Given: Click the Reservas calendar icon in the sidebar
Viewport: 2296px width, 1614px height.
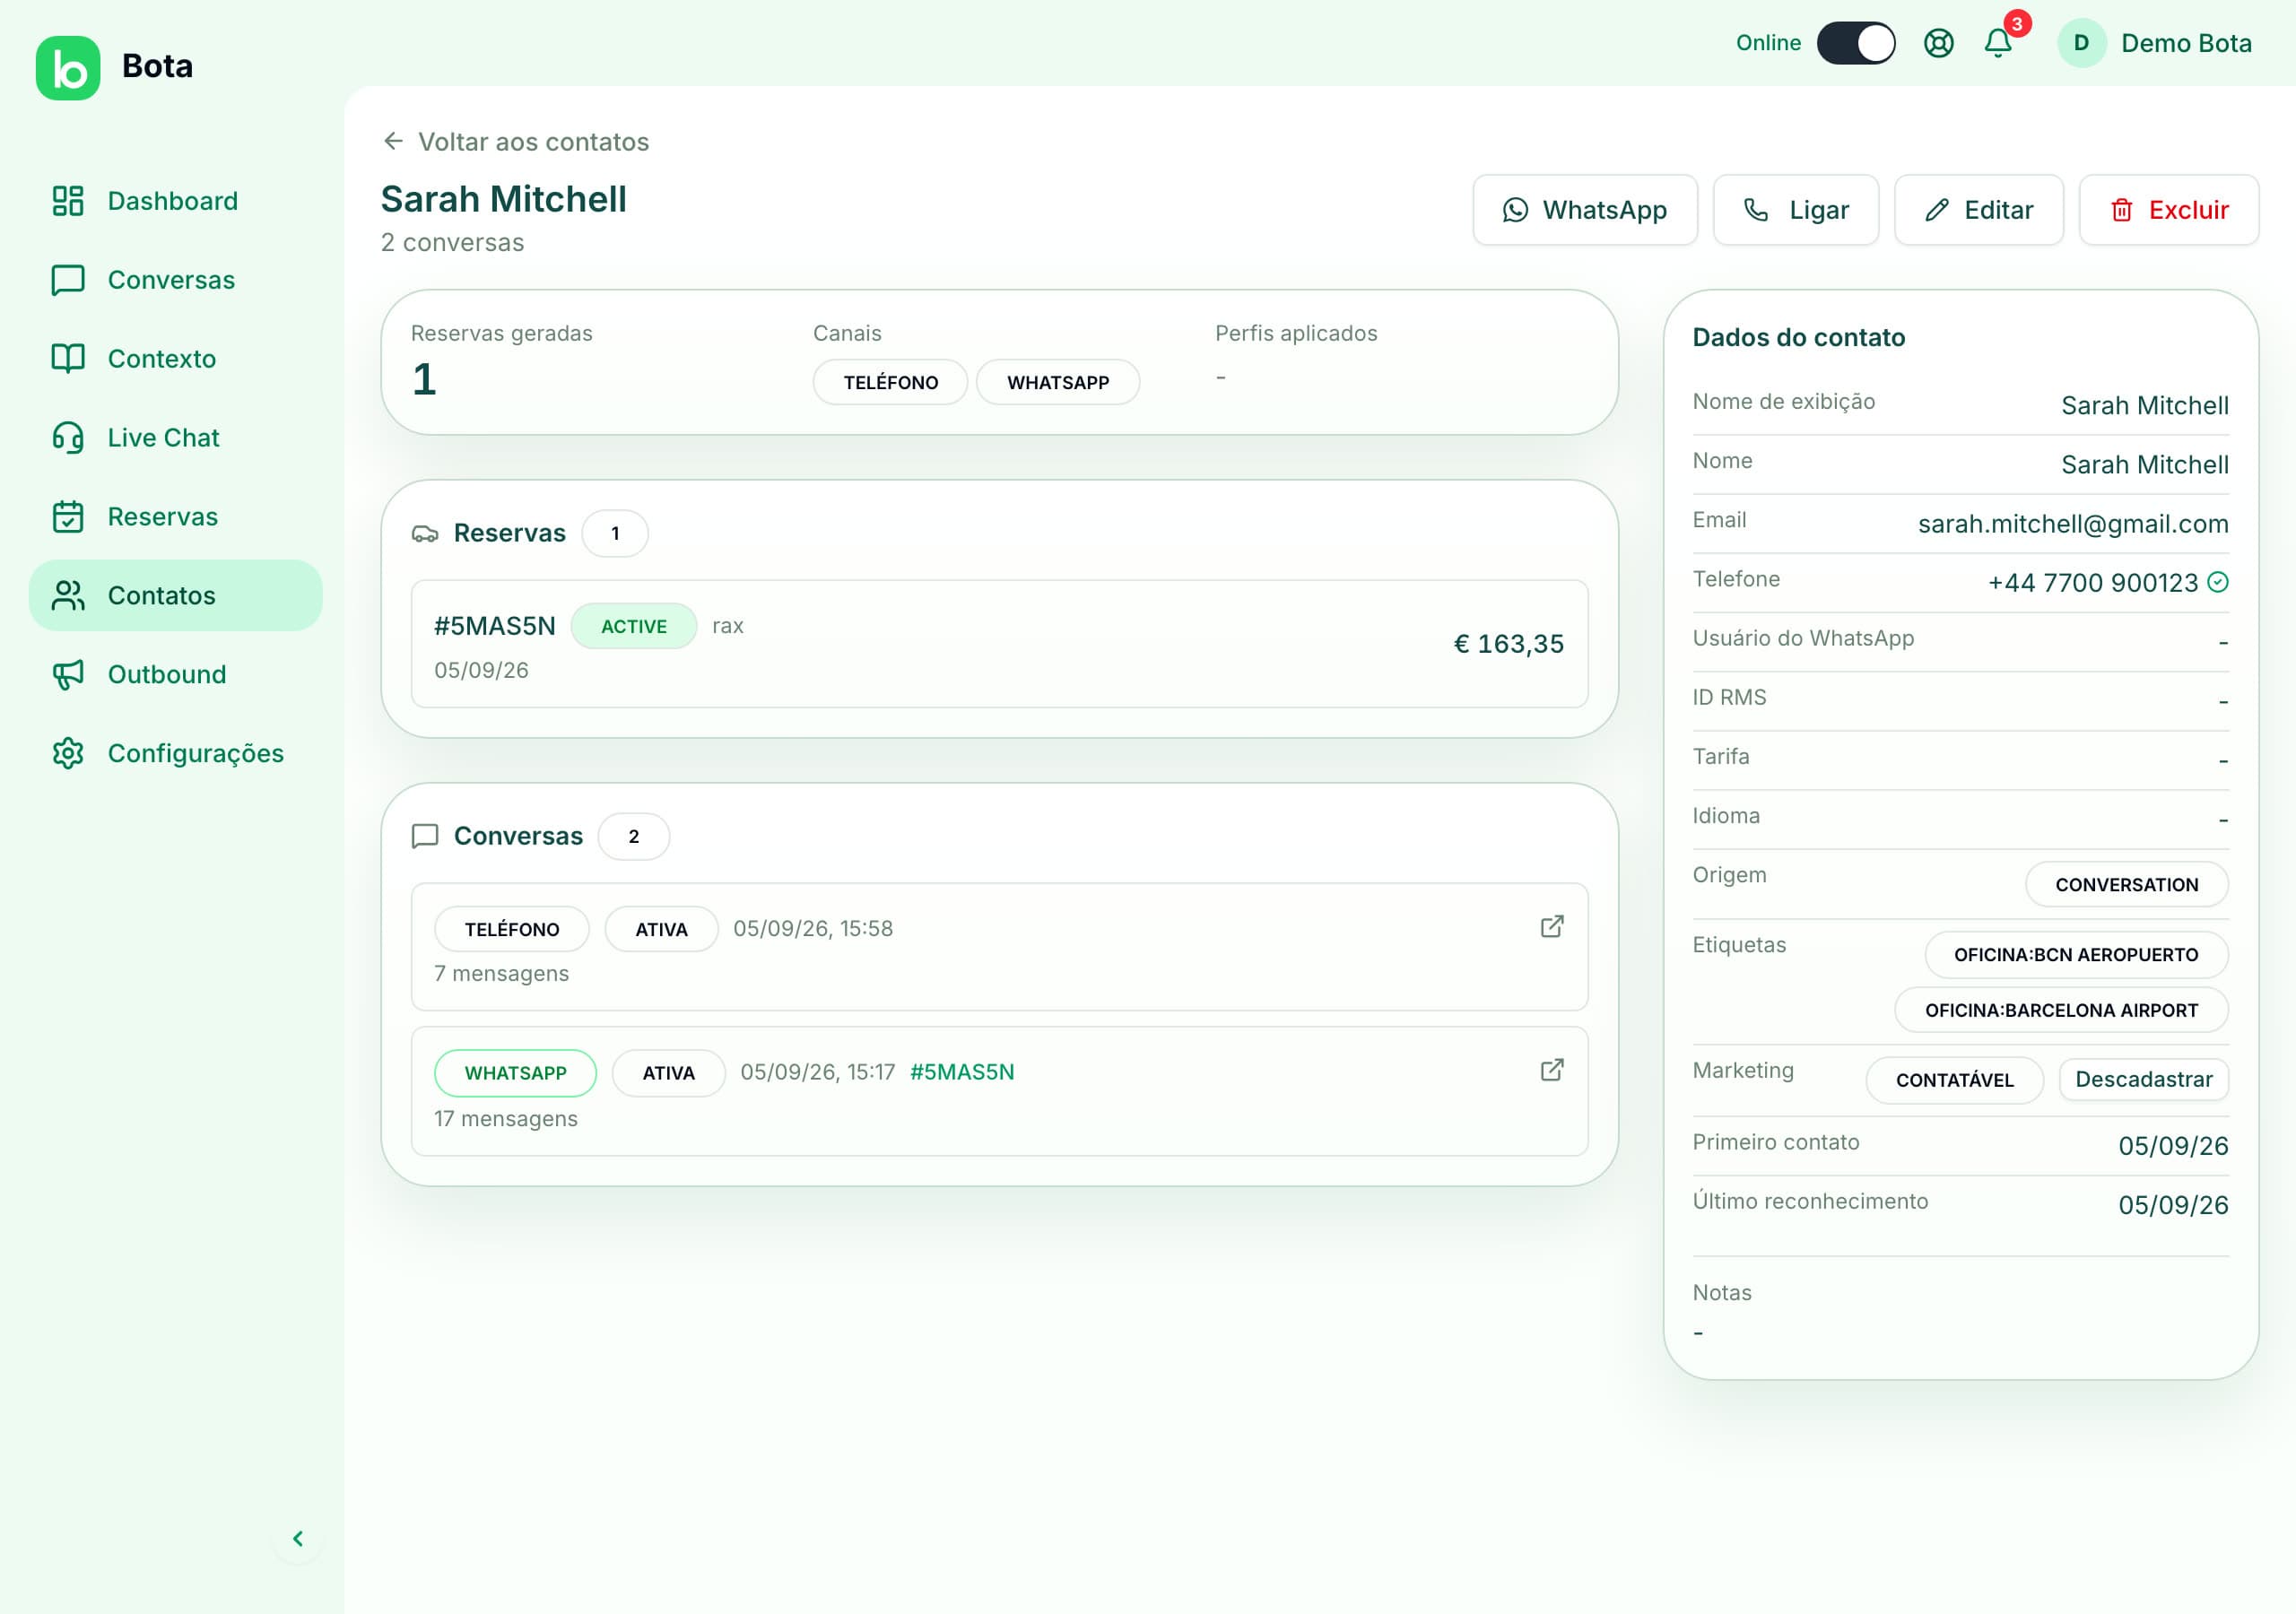Looking at the screenshot, I should [x=68, y=517].
